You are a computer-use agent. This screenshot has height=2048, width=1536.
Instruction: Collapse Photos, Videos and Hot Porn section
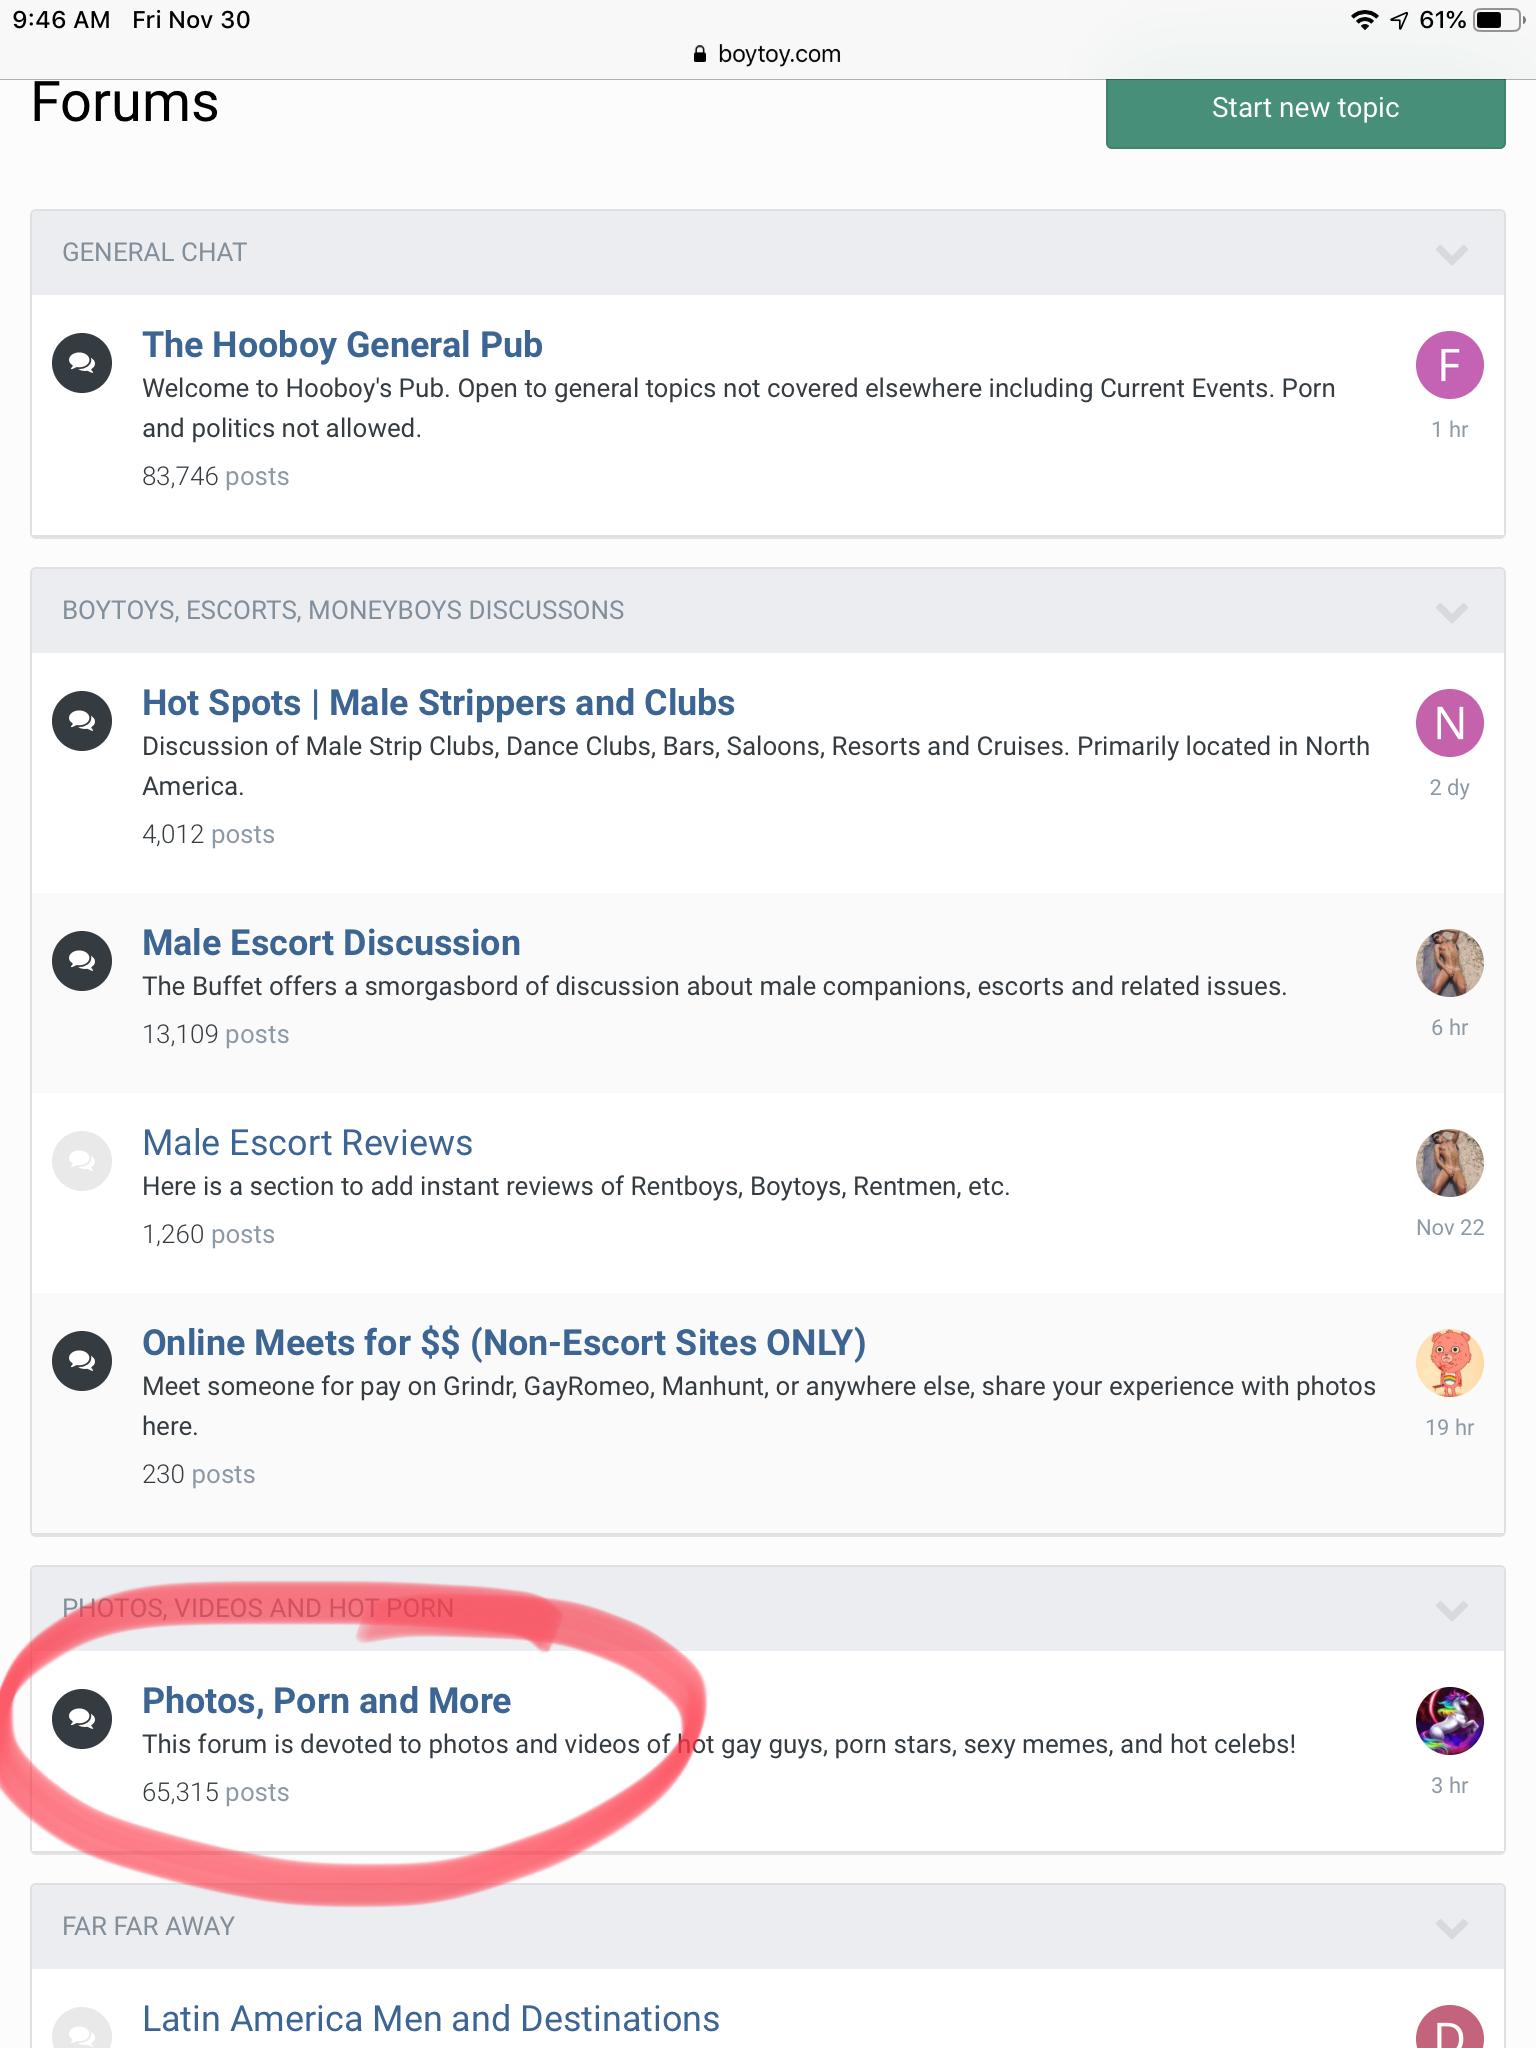pos(1451,1610)
